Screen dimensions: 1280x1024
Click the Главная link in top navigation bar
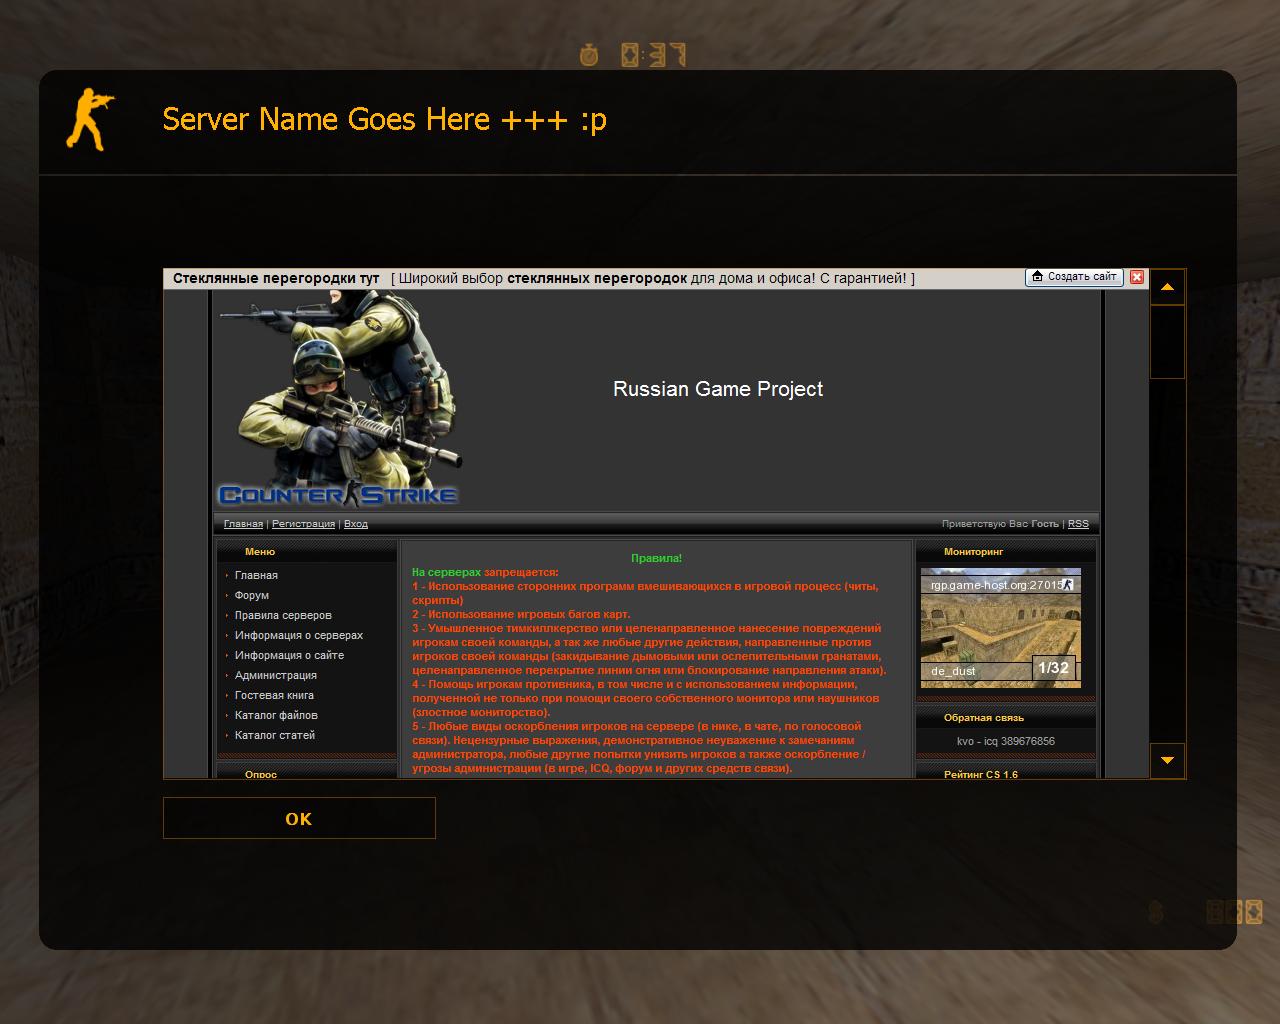pyautogui.click(x=243, y=524)
